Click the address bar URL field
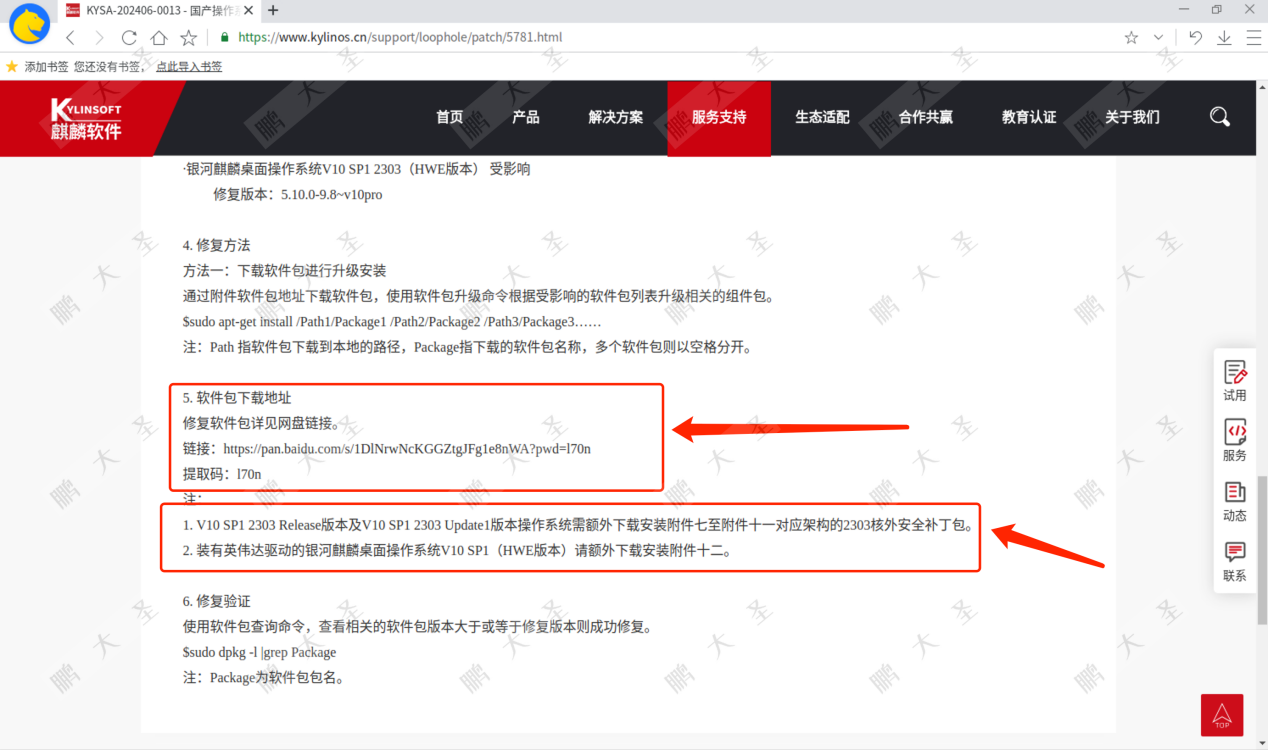 [660, 37]
